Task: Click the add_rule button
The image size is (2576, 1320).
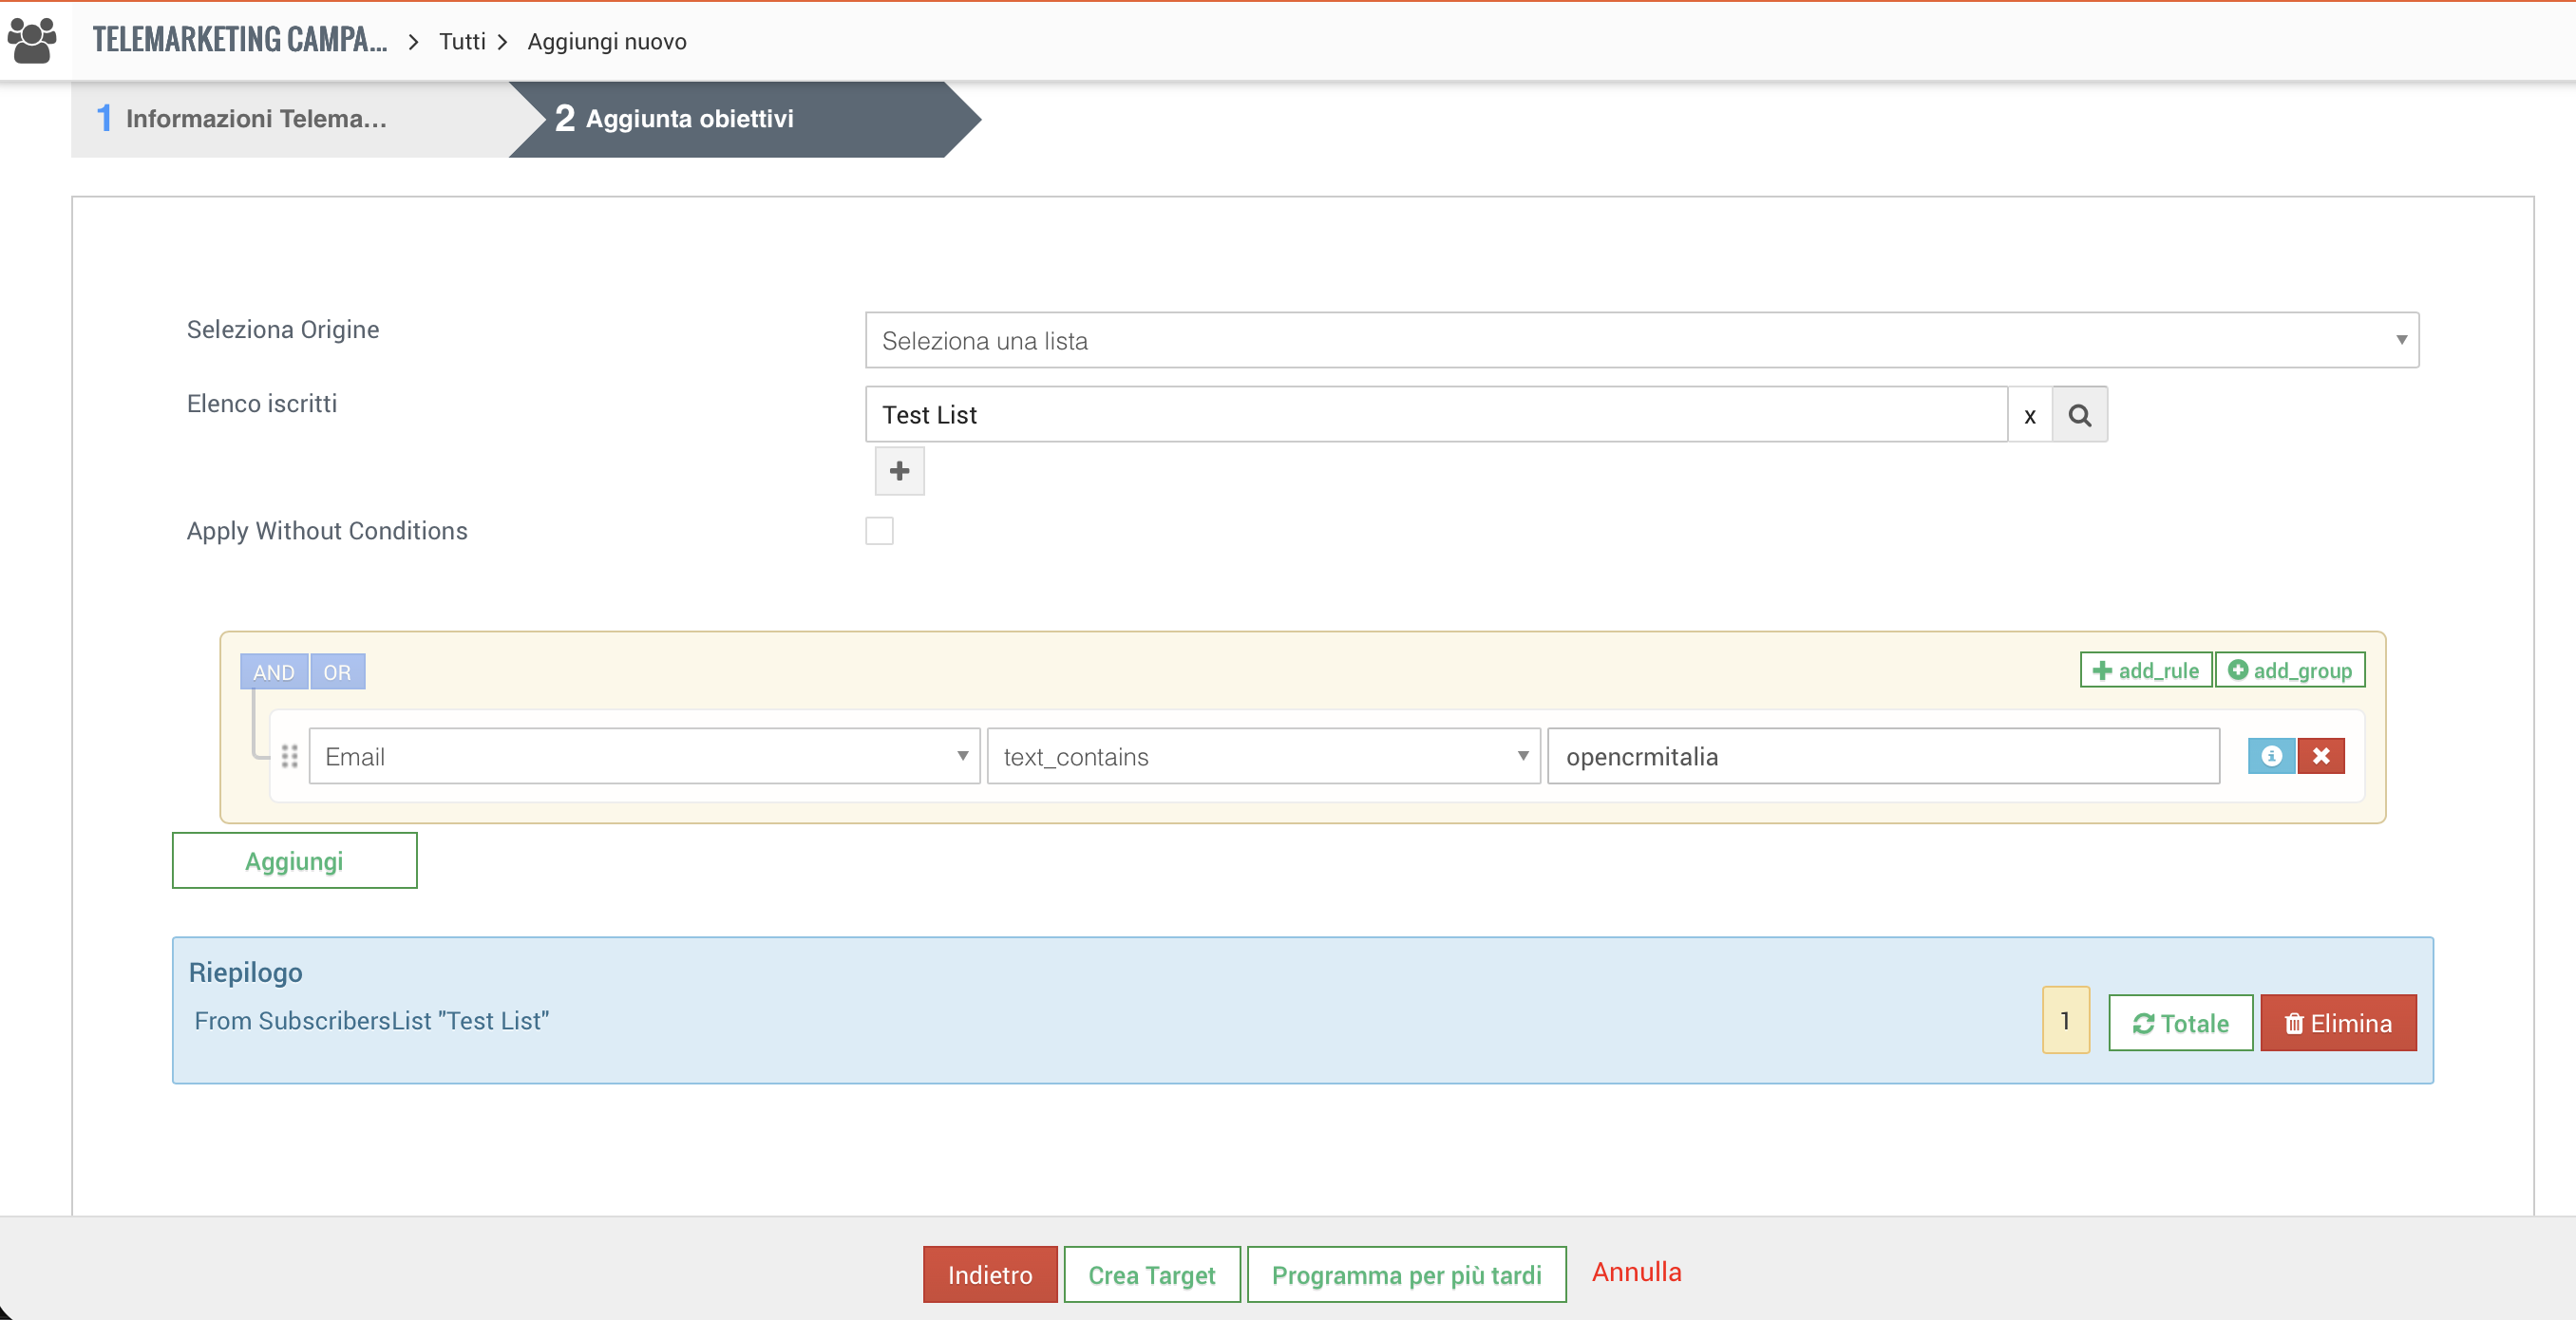Action: [2146, 670]
